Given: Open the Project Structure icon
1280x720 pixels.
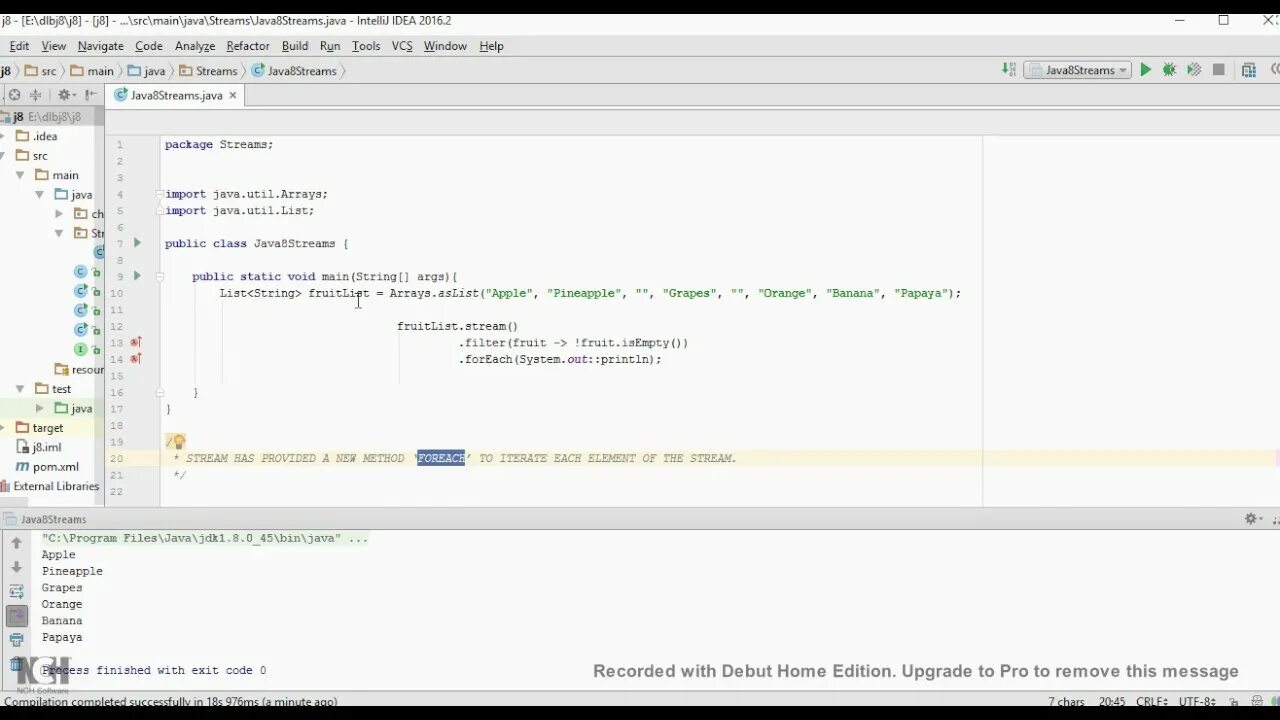Looking at the screenshot, I should (1249, 70).
